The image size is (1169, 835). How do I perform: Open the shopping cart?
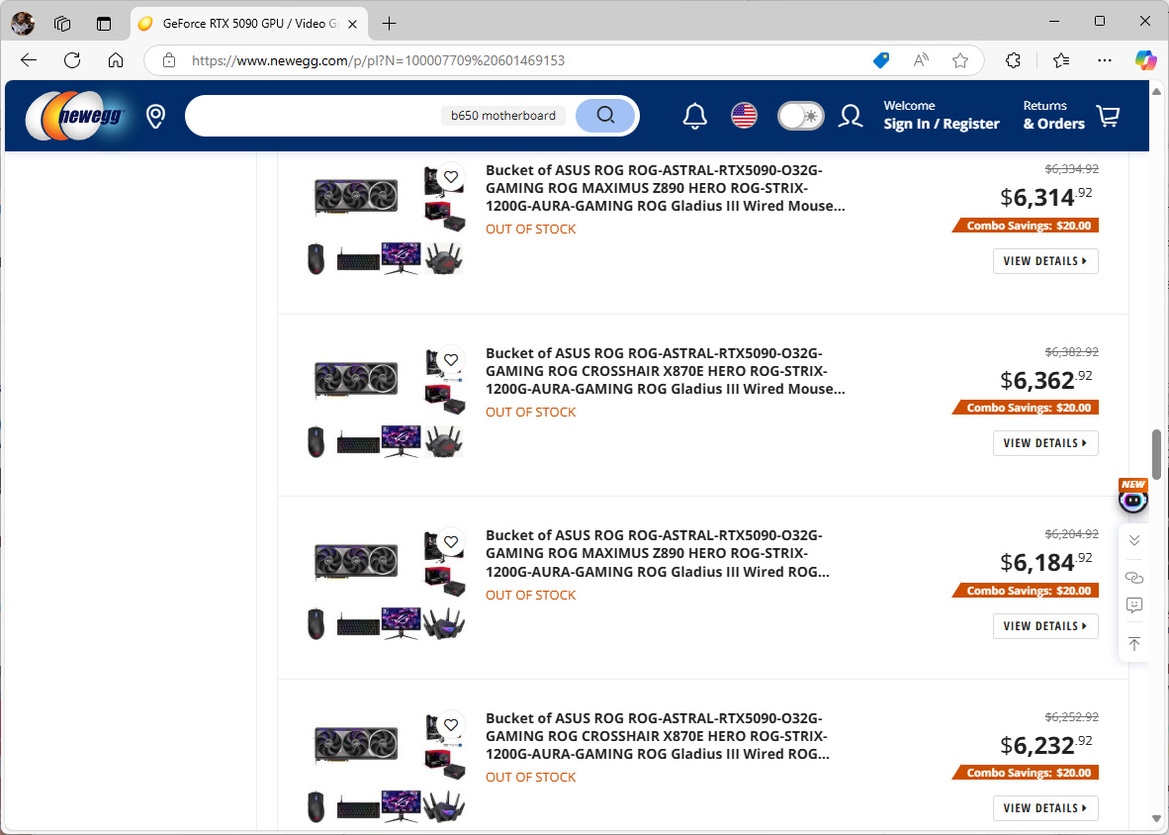pos(1108,115)
